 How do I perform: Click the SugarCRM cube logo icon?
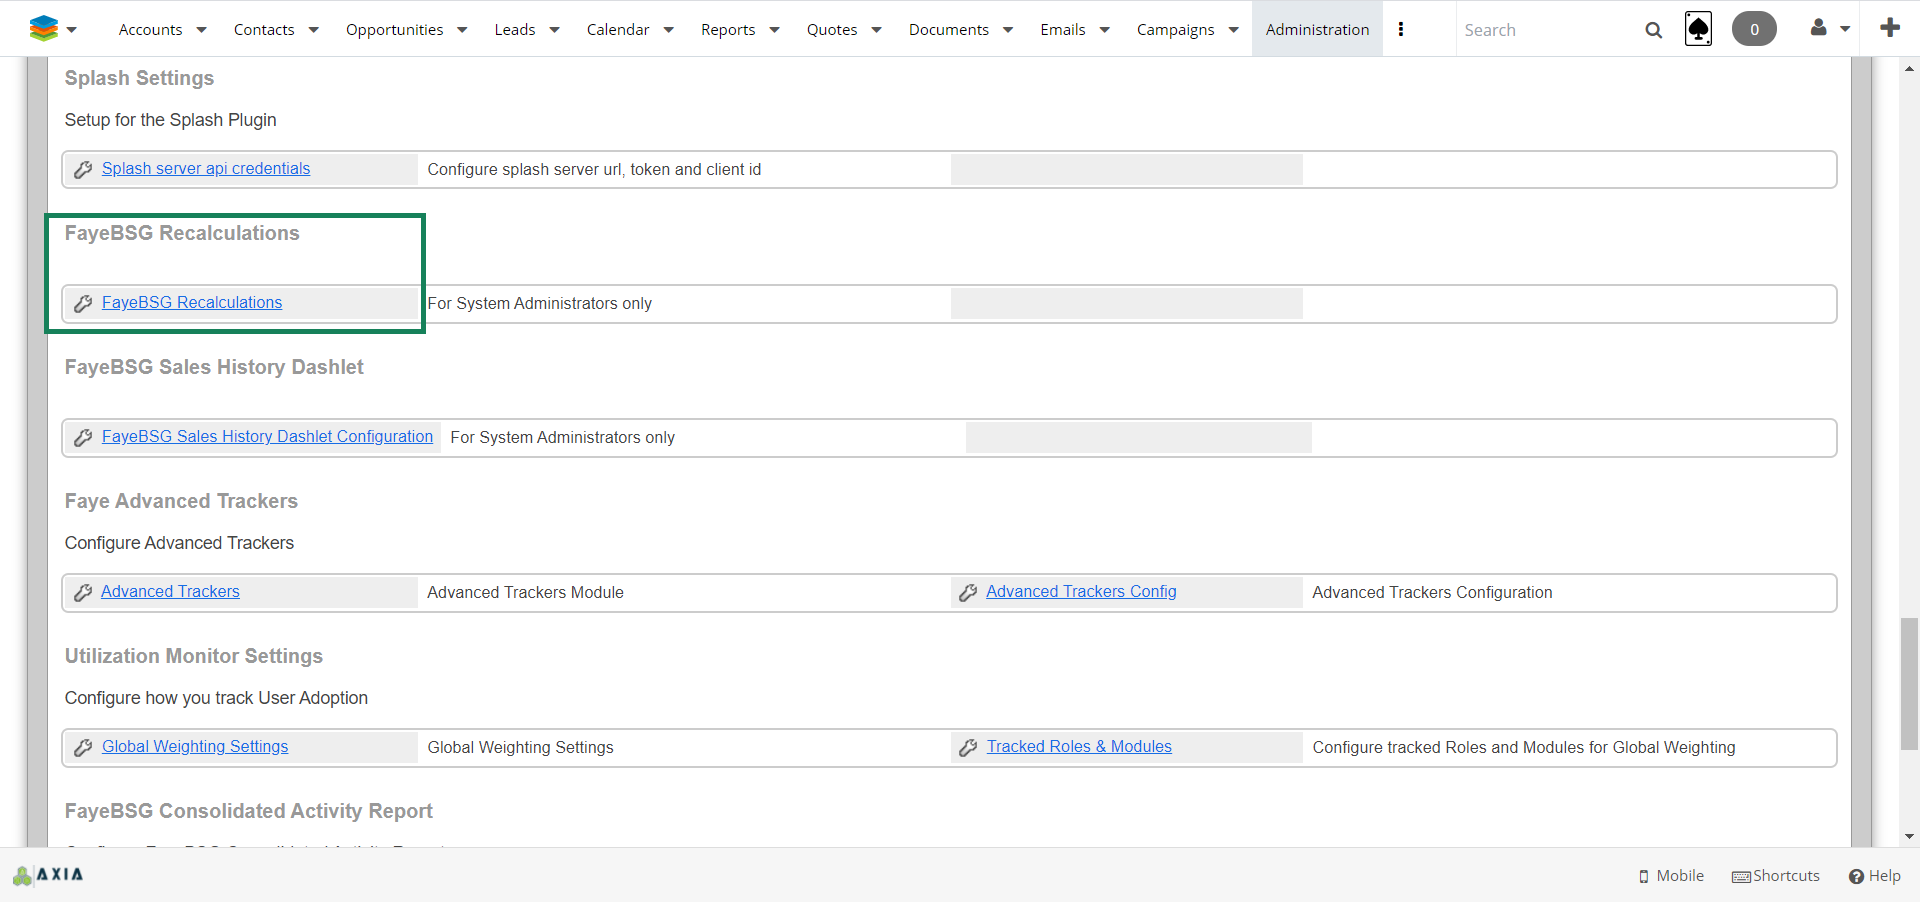[x=43, y=29]
